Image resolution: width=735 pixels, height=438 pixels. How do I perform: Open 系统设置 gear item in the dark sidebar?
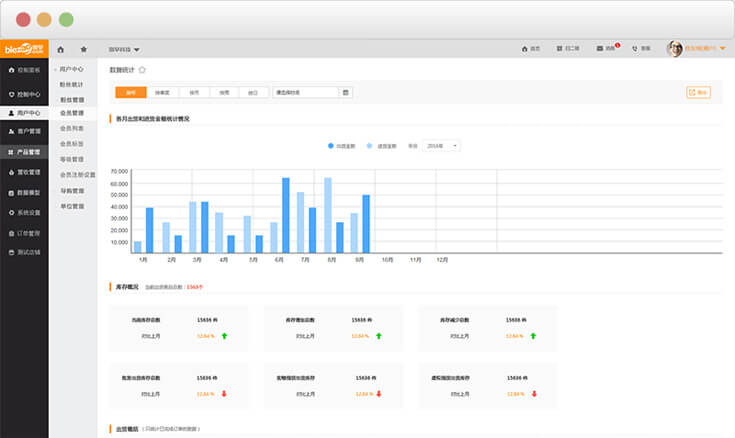tap(24, 212)
